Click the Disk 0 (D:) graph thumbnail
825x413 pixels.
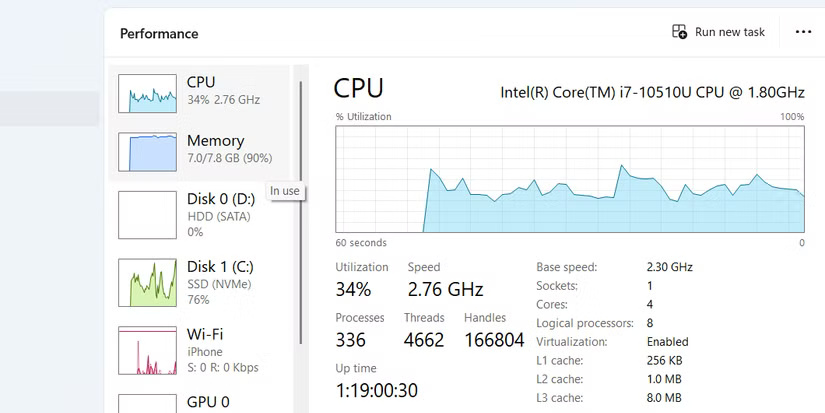pyautogui.click(x=147, y=214)
